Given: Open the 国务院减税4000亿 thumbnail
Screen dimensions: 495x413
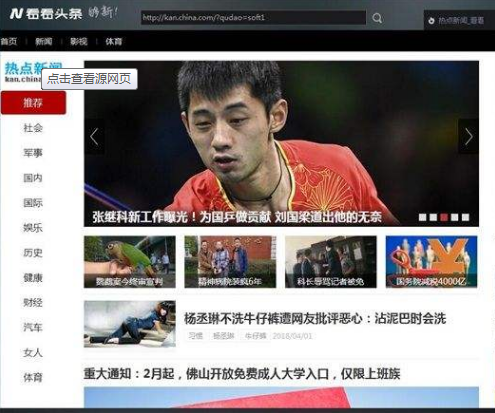Looking at the screenshot, I should (431, 262).
